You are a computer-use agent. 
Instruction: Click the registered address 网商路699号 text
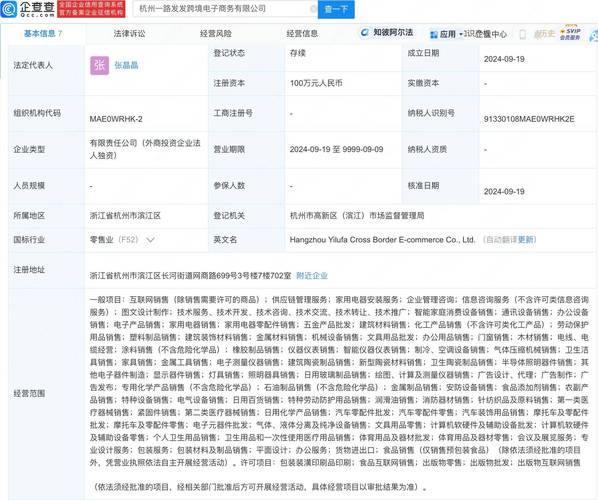190,275
